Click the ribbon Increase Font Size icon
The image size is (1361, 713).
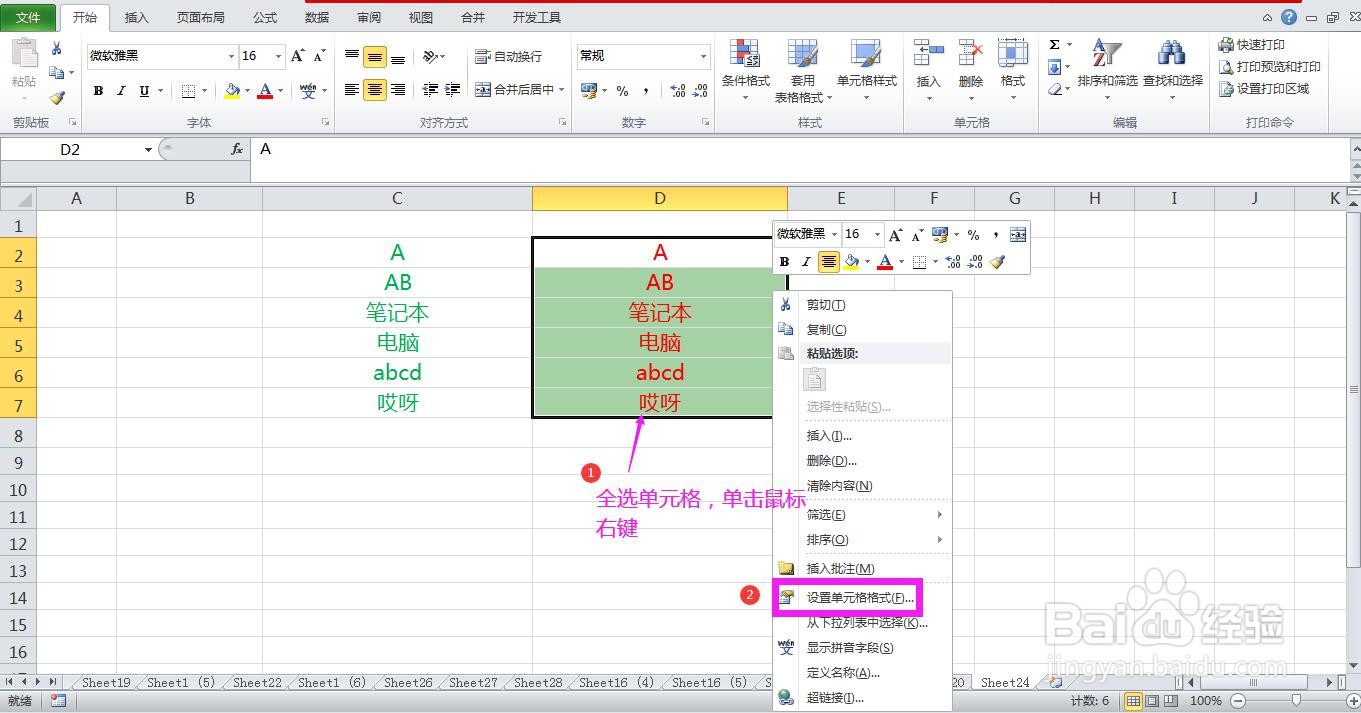298,56
